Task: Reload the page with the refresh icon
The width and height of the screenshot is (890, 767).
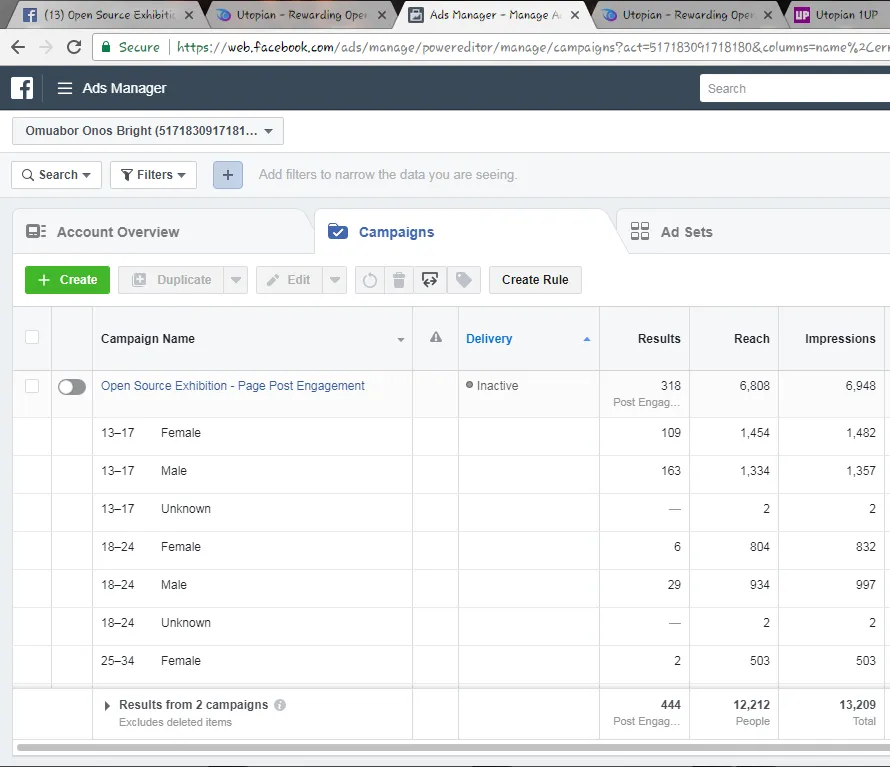Action: pos(74,47)
